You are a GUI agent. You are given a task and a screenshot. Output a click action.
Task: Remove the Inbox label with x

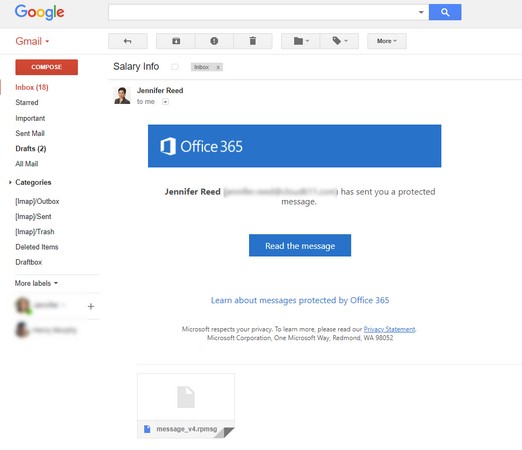click(x=218, y=67)
